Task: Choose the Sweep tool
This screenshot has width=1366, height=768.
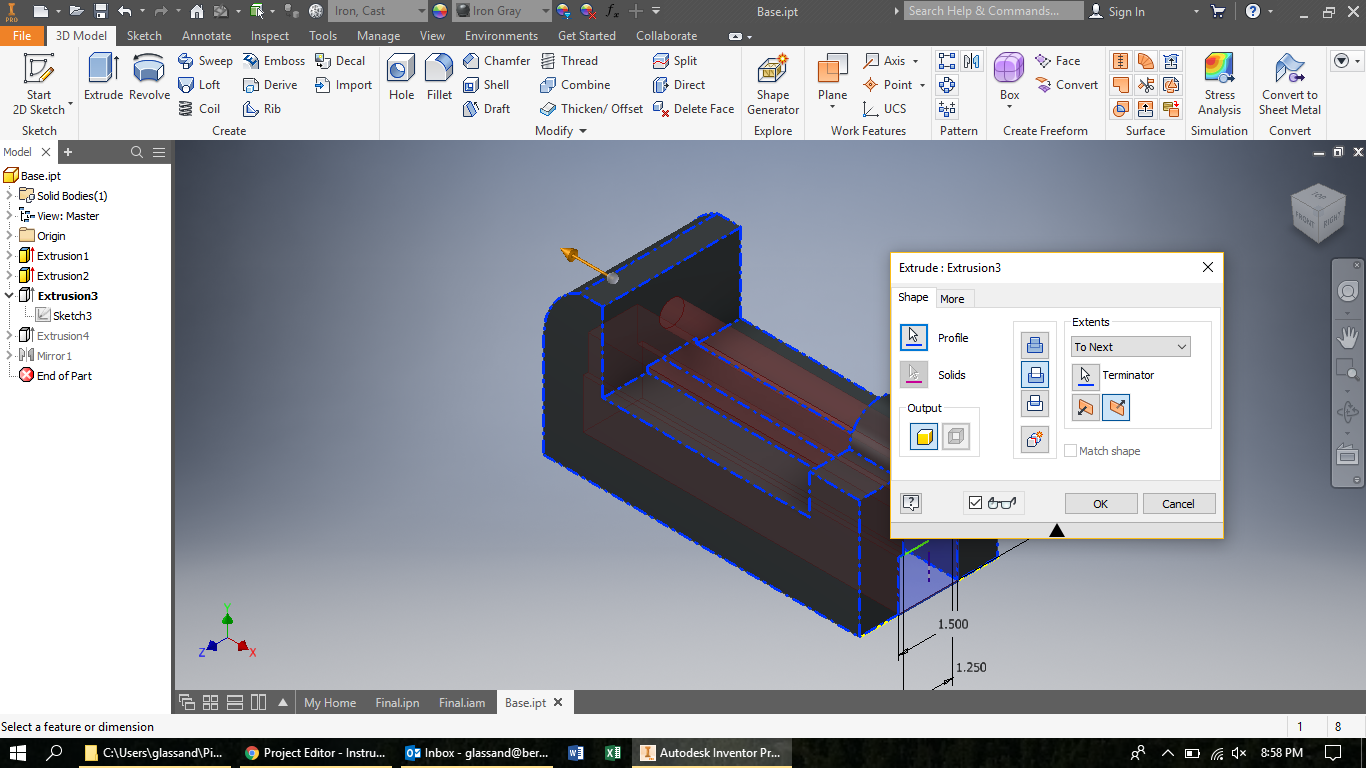Action: click(x=205, y=61)
